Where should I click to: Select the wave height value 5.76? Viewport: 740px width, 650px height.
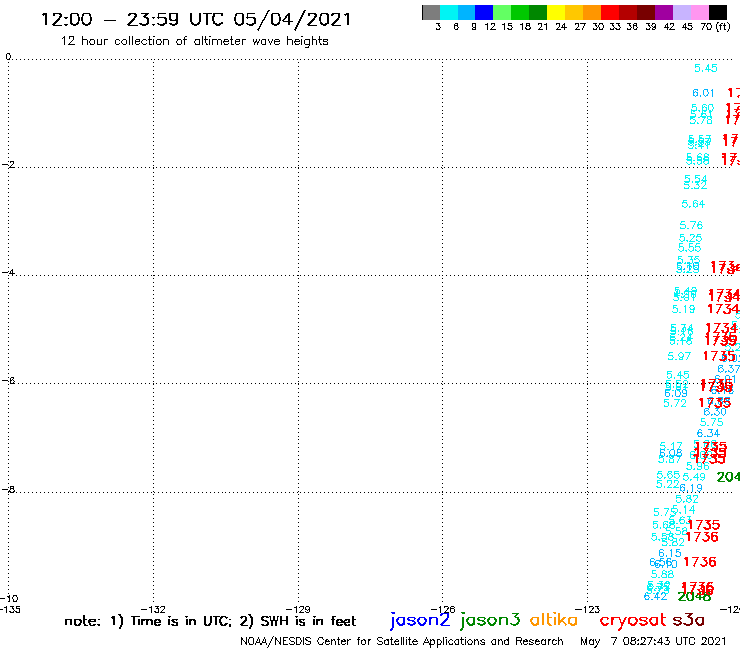pos(691,225)
